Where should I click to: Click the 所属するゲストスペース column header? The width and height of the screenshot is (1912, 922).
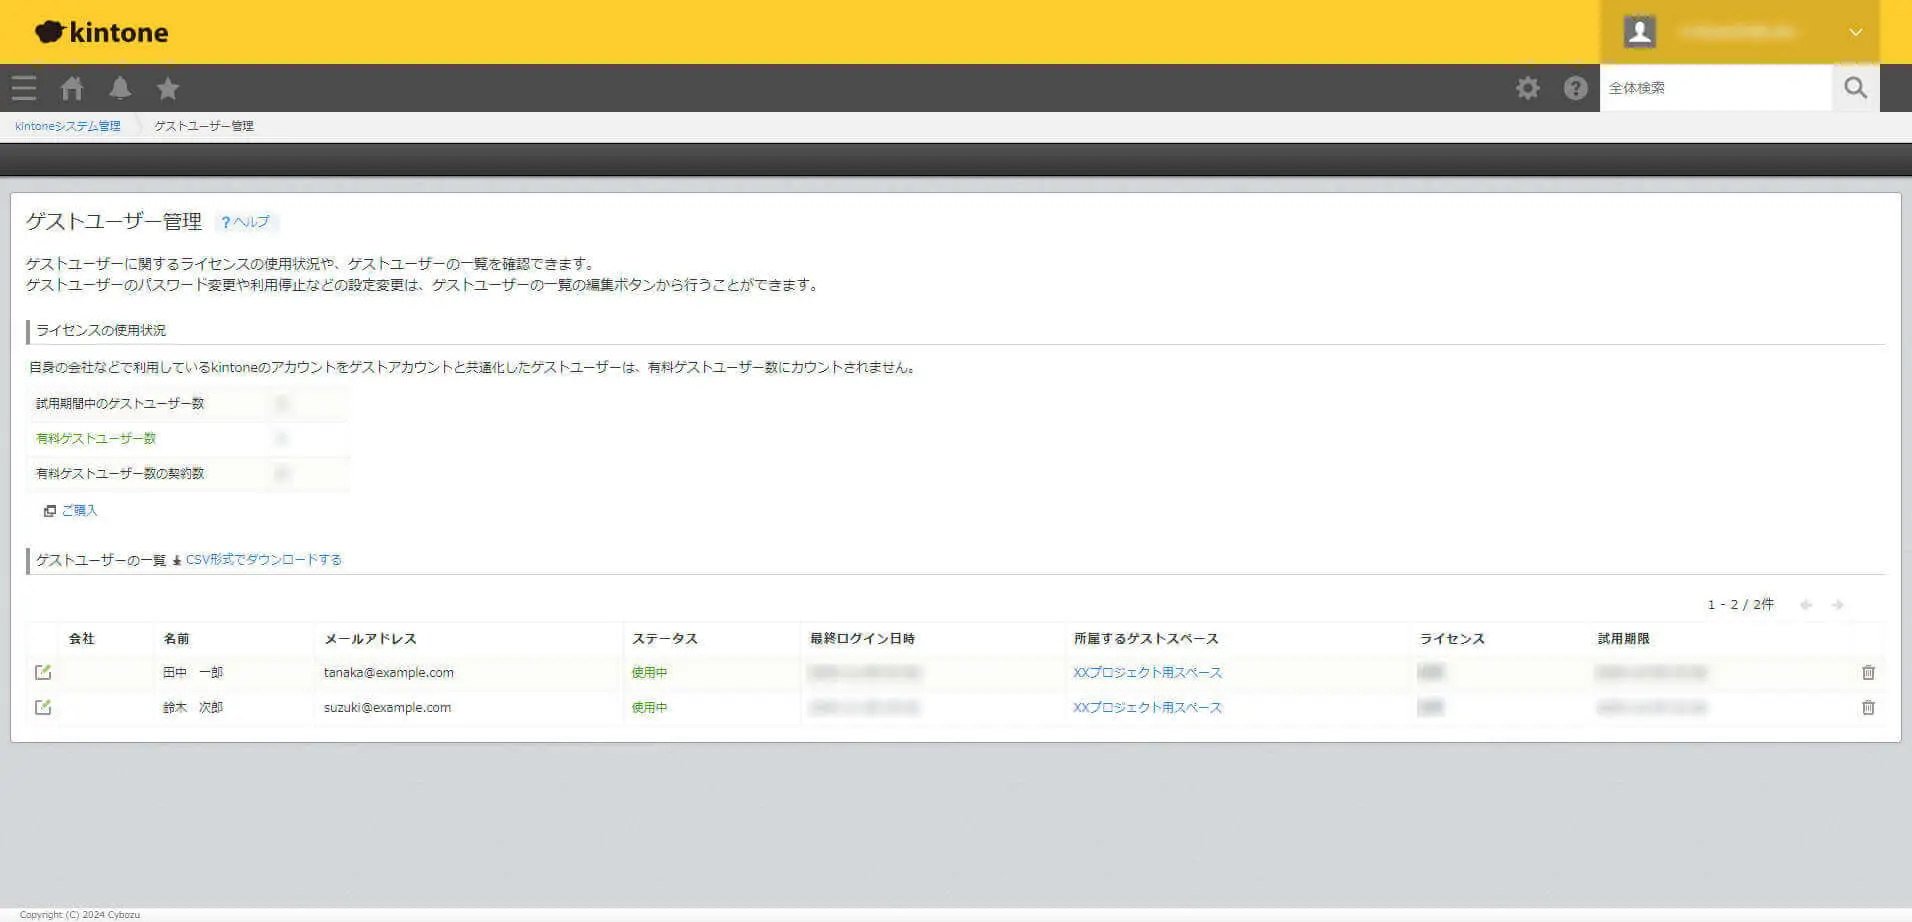tap(1146, 638)
